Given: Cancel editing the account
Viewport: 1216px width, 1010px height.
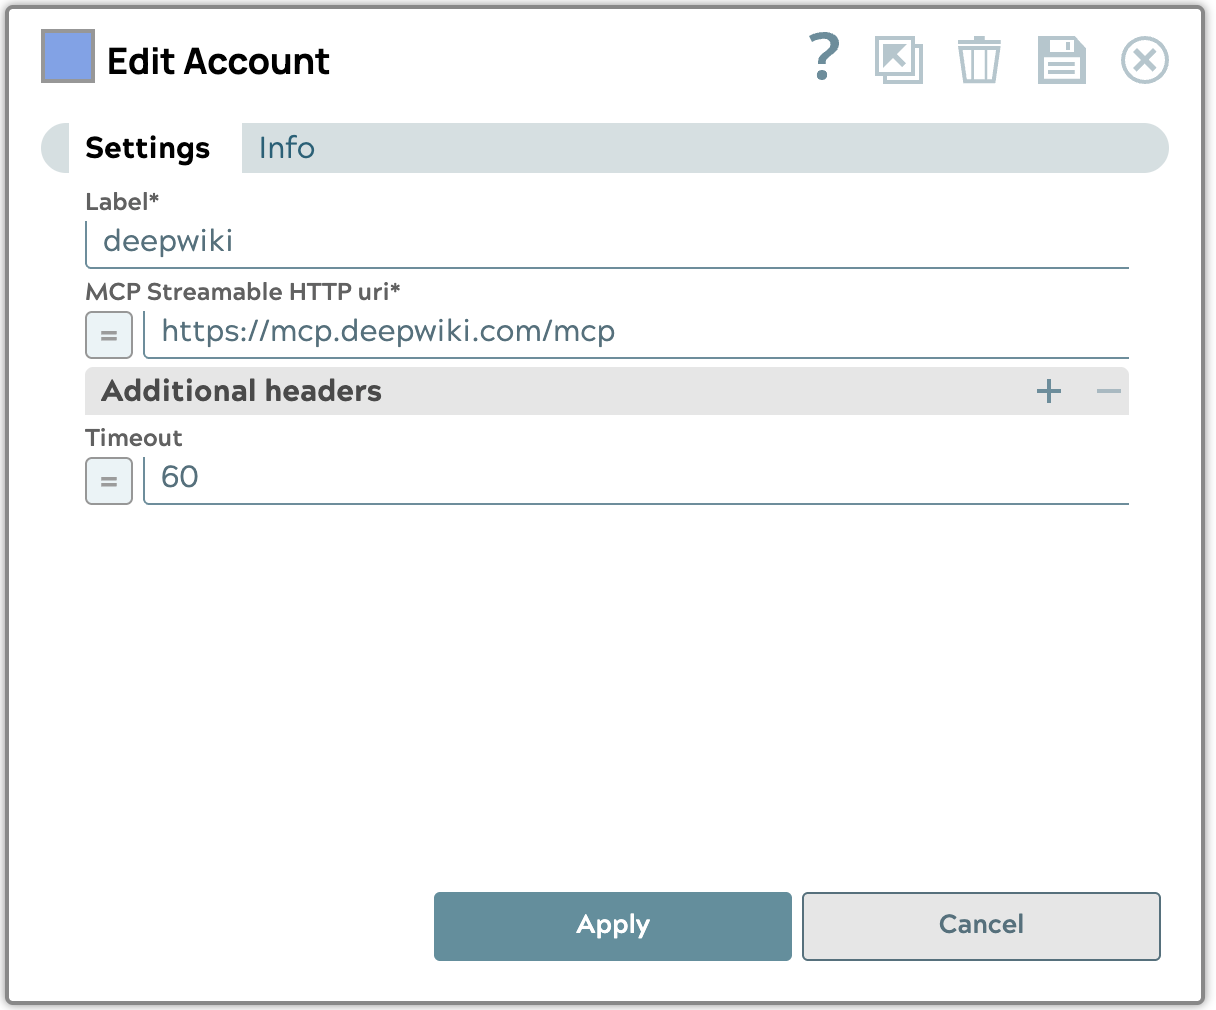Looking at the screenshot, I should point(980,925).
